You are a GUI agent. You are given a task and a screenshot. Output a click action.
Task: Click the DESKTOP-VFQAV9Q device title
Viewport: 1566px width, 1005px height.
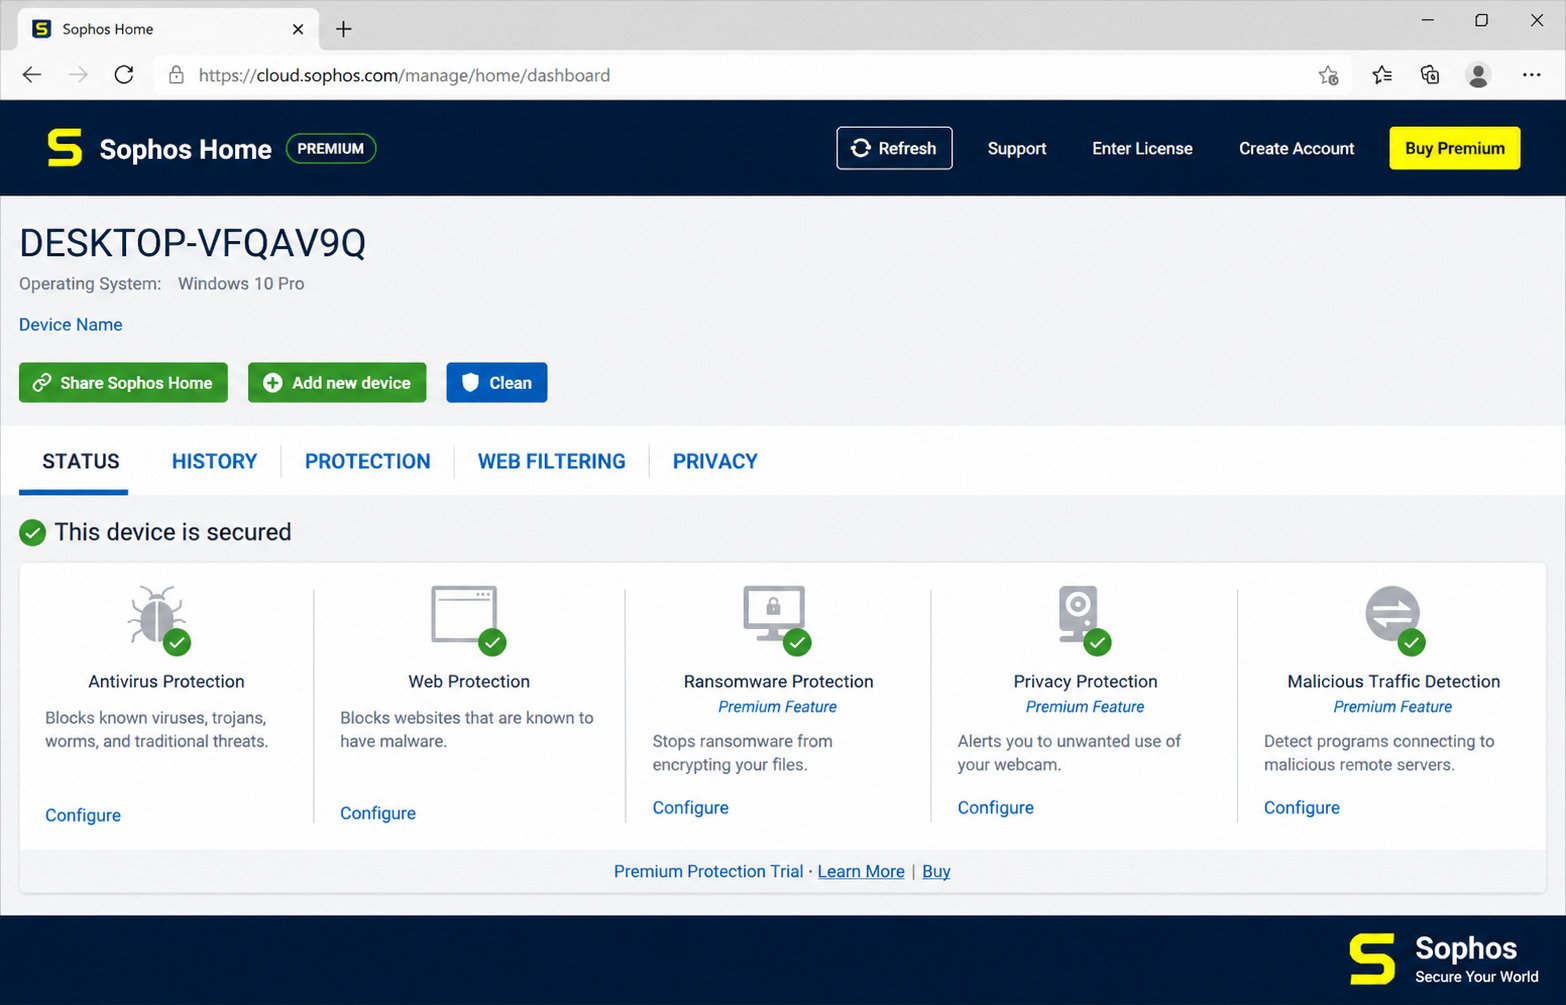point(192,243)
